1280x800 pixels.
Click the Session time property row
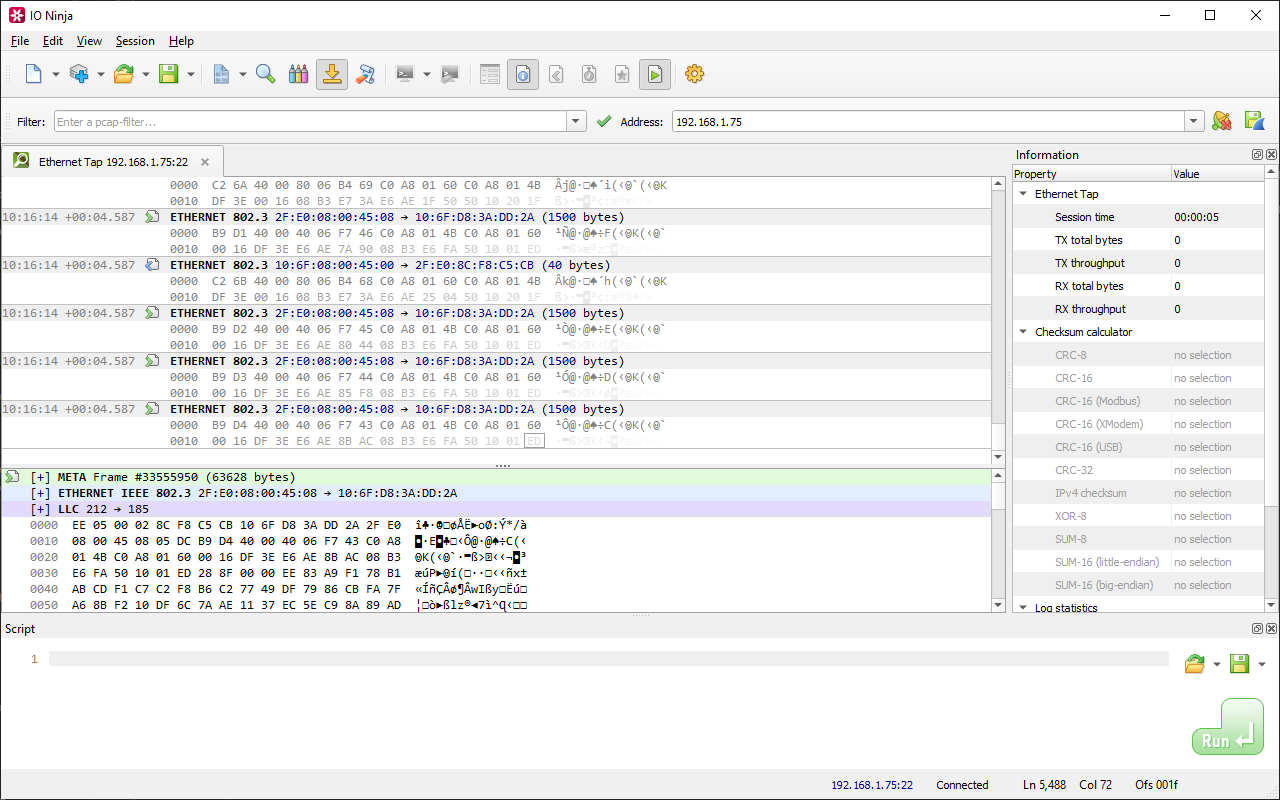(1139, 217)
